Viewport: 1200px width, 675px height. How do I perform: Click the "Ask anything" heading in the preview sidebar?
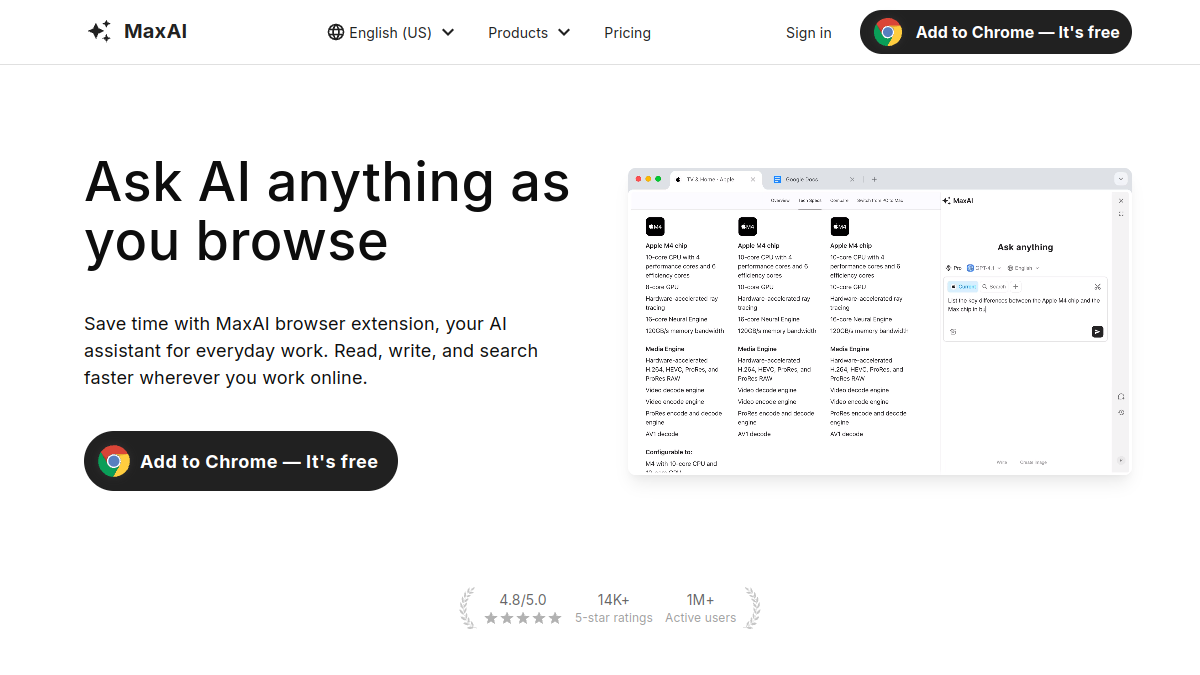click(x=1025, y=247)
